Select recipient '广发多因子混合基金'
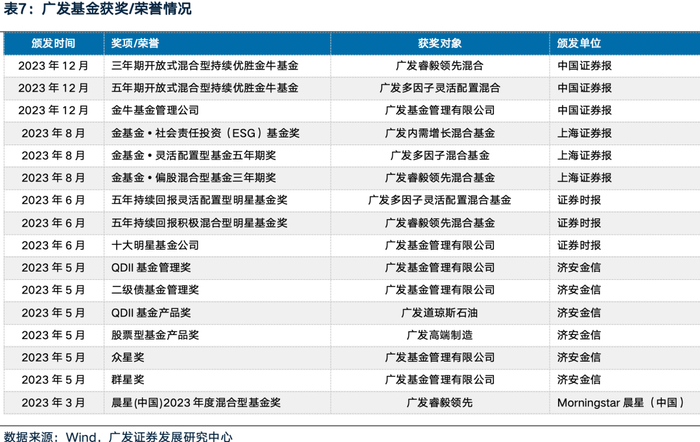The height and width of the screenshot is (442, 700). [440, 155]
